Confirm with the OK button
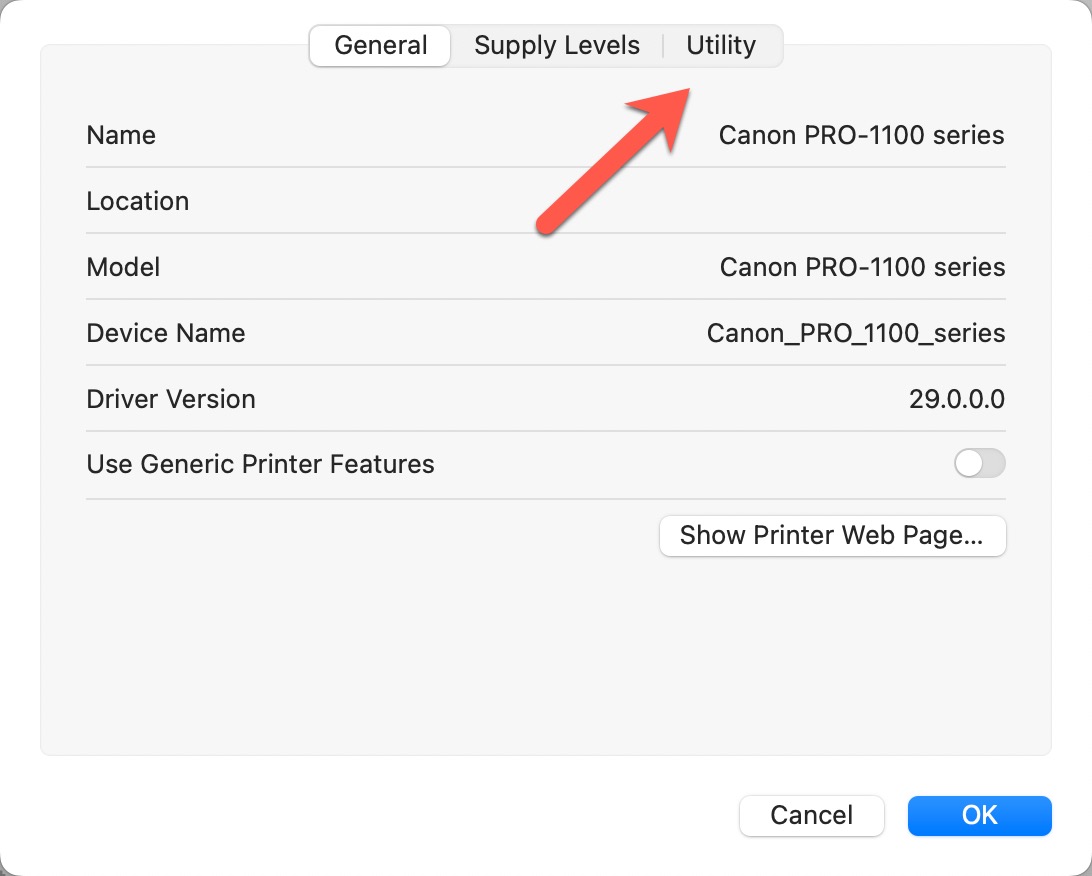This screenshot has height=876, width=1092. coord(979,815)
